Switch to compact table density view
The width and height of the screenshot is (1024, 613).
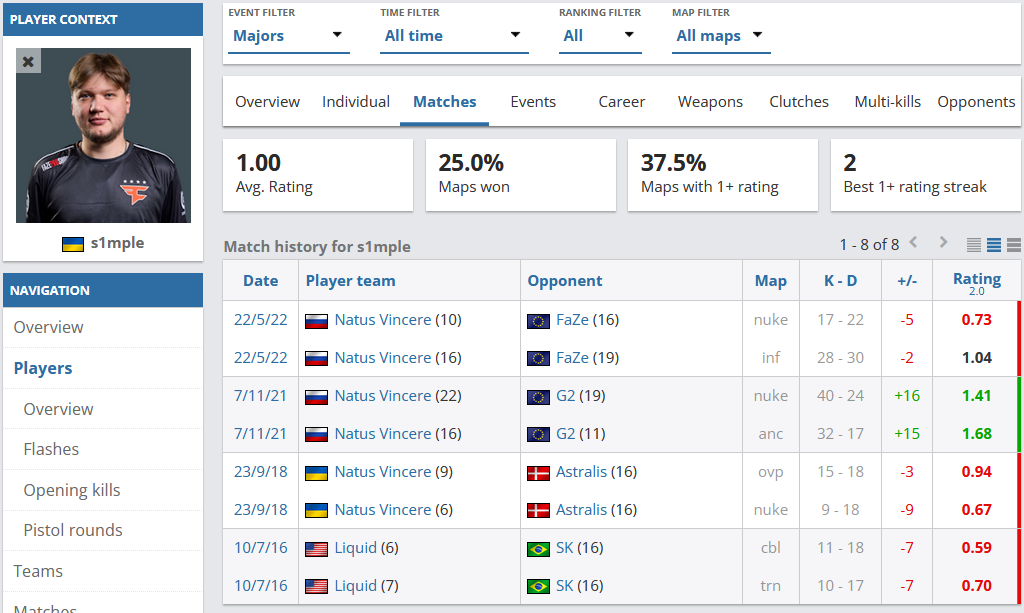point(974,245)
